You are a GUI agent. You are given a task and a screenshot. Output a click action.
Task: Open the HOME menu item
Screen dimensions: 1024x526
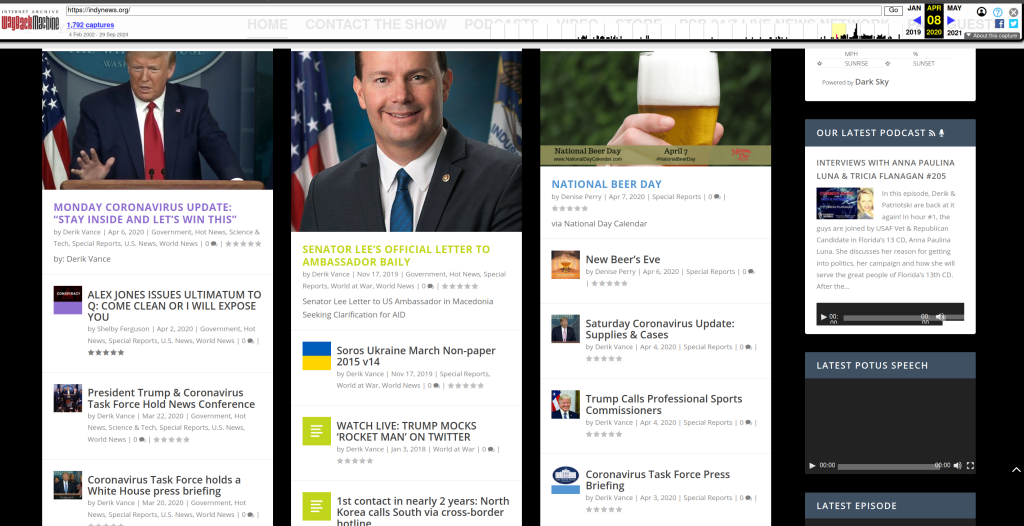point(268,24)
